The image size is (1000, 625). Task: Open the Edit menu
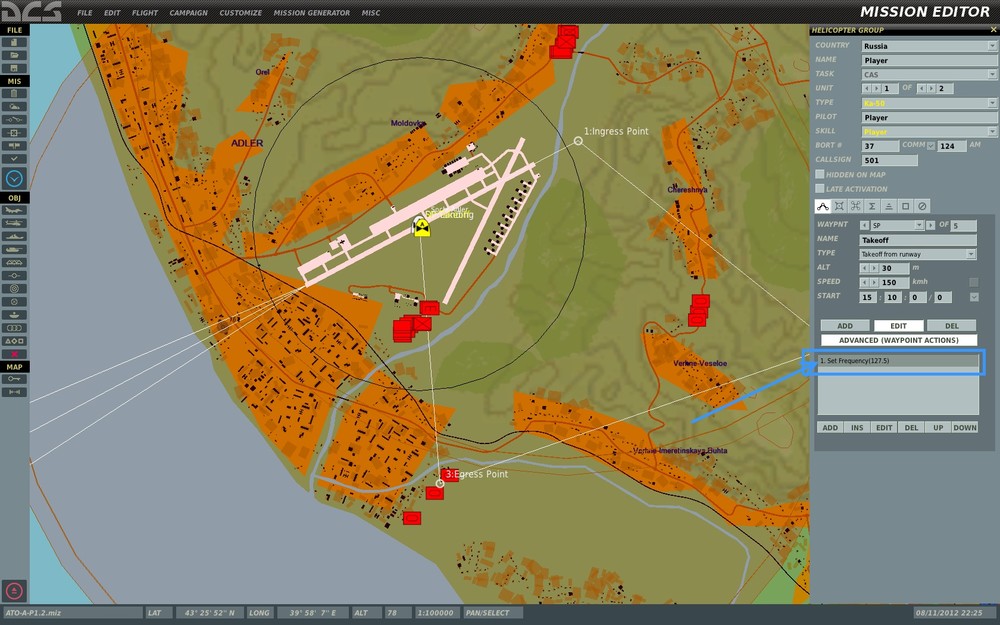coord(112,13)
